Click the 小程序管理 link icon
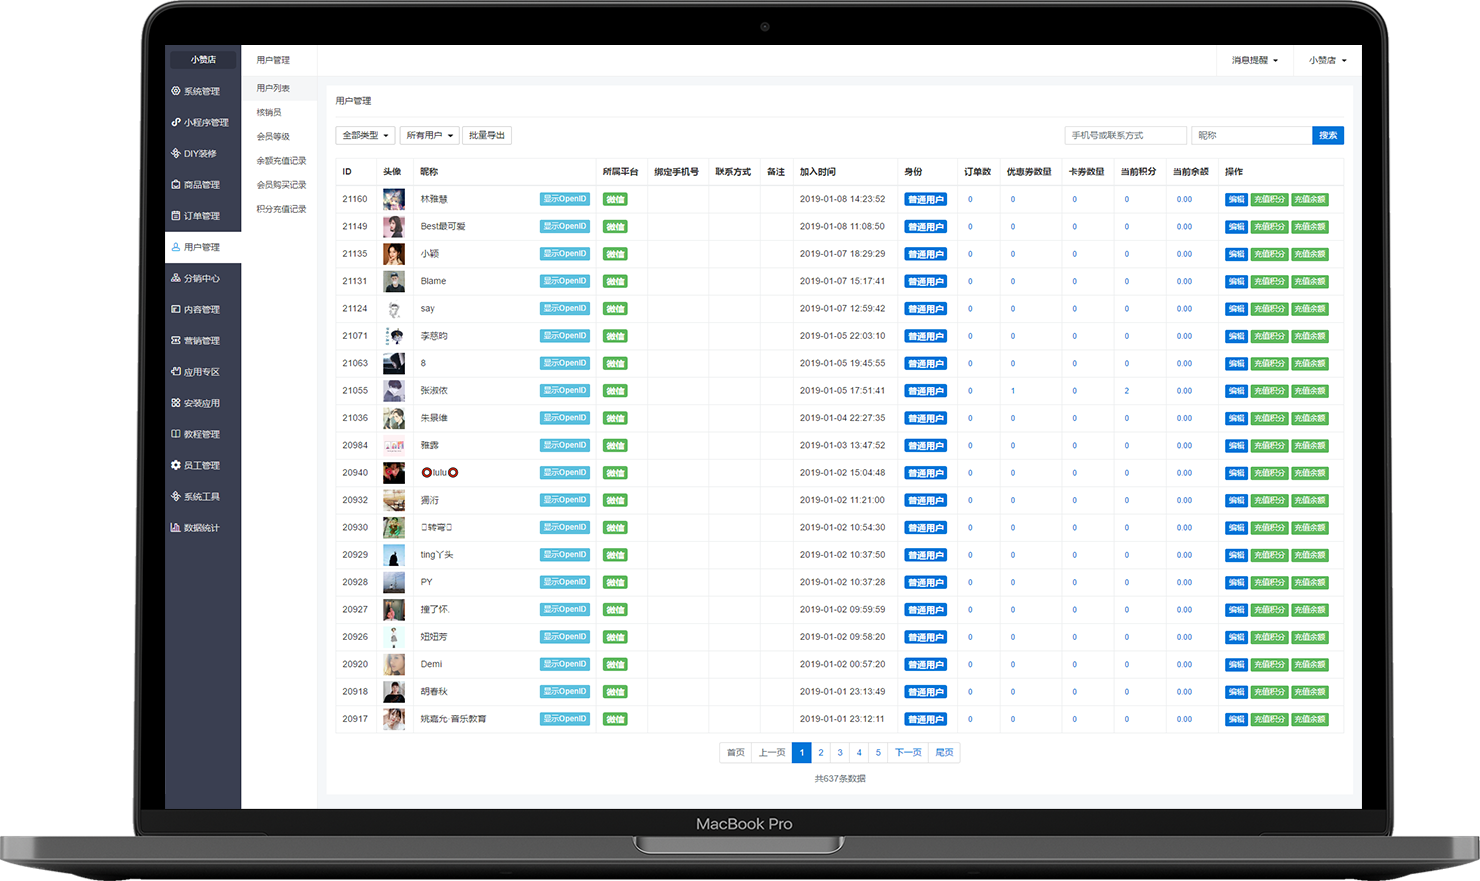 pyautogui.click(x=176, y=122)
